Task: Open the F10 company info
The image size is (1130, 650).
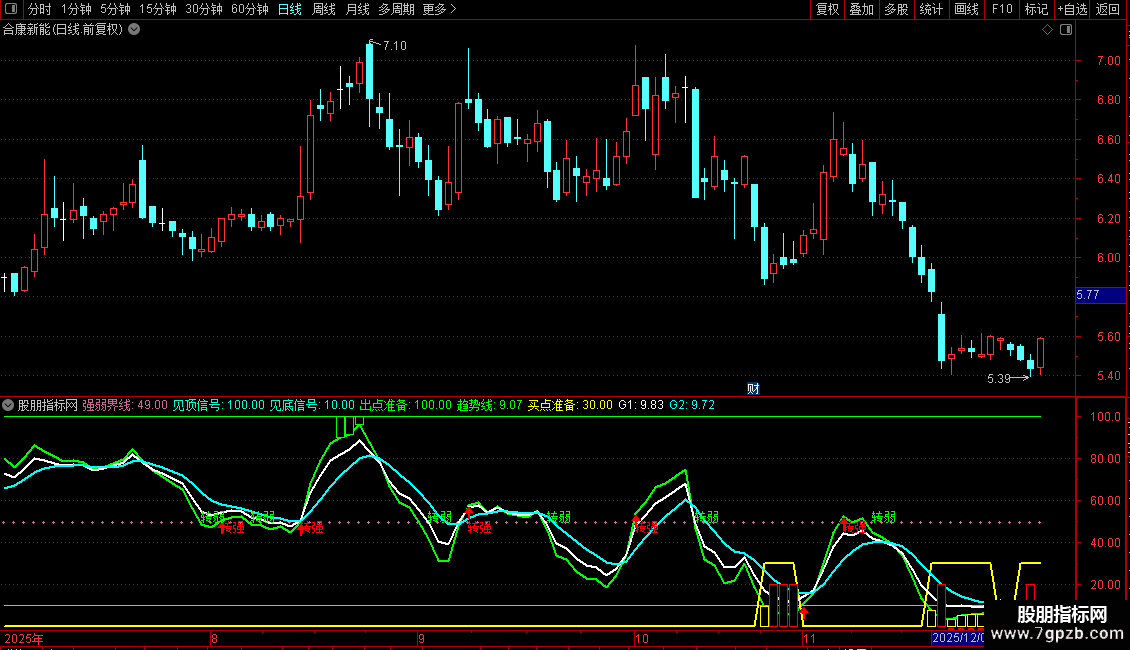Action: [x=1002, y=9]
